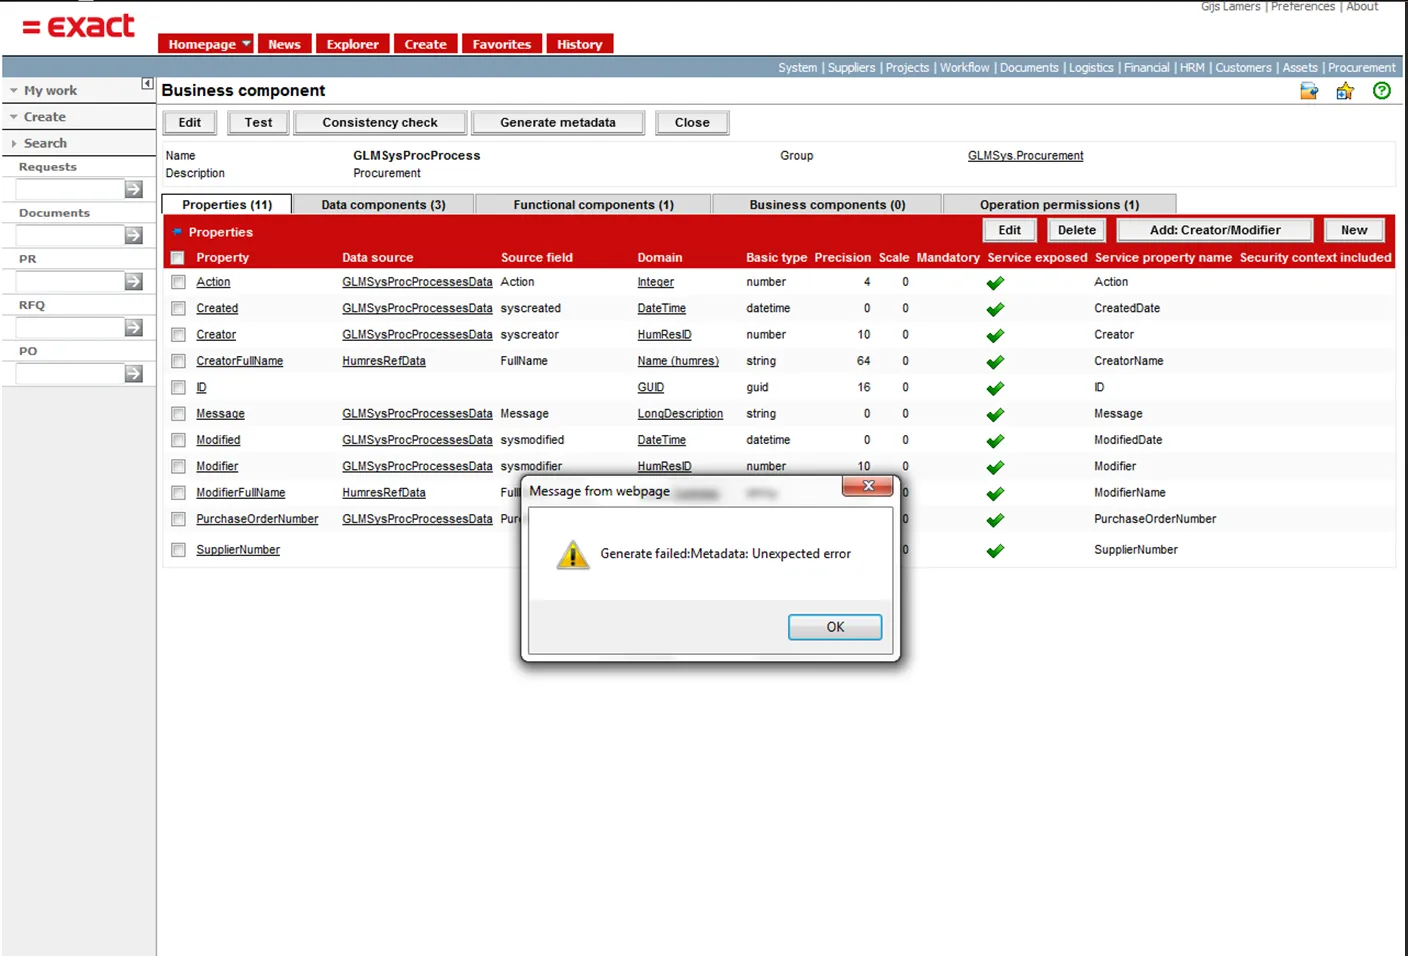The height and width of the screenshot is (956, 1408).
Task: Open the Operation permissions (1) tab
Action: tap(1058, 205)
